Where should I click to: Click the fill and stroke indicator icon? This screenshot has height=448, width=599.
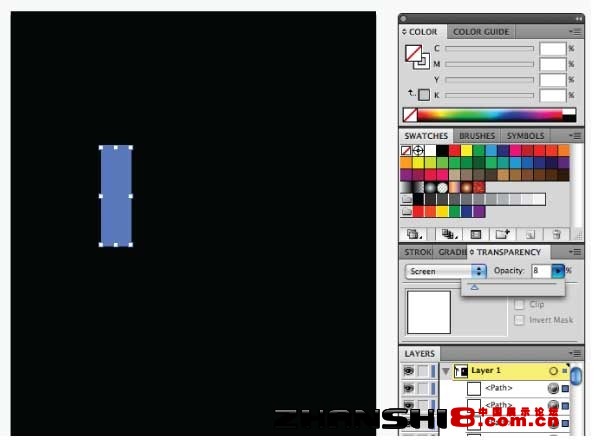coord(417,57)
